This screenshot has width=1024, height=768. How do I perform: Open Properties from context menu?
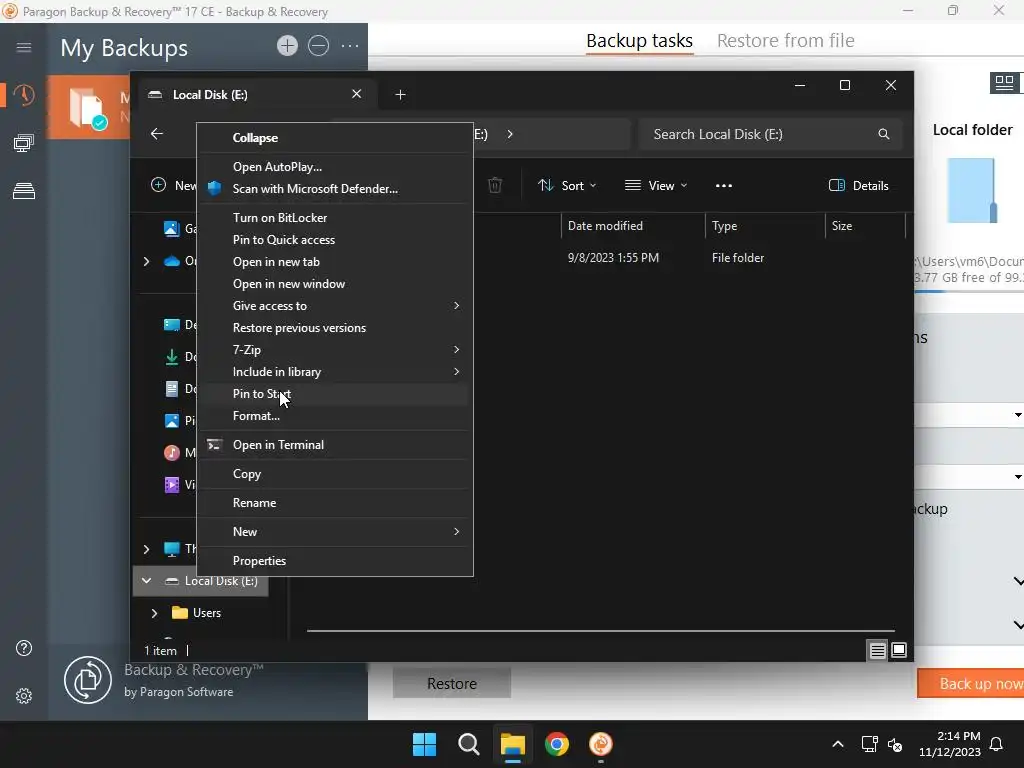point(335,560)
